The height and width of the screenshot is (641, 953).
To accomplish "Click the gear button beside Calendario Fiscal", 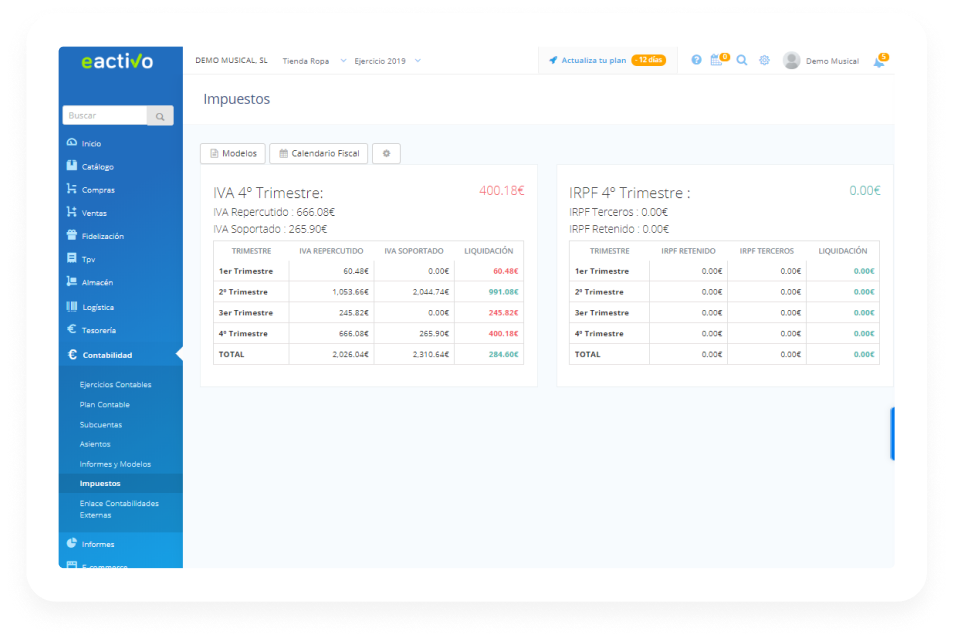I will click(x=386, y=153).
